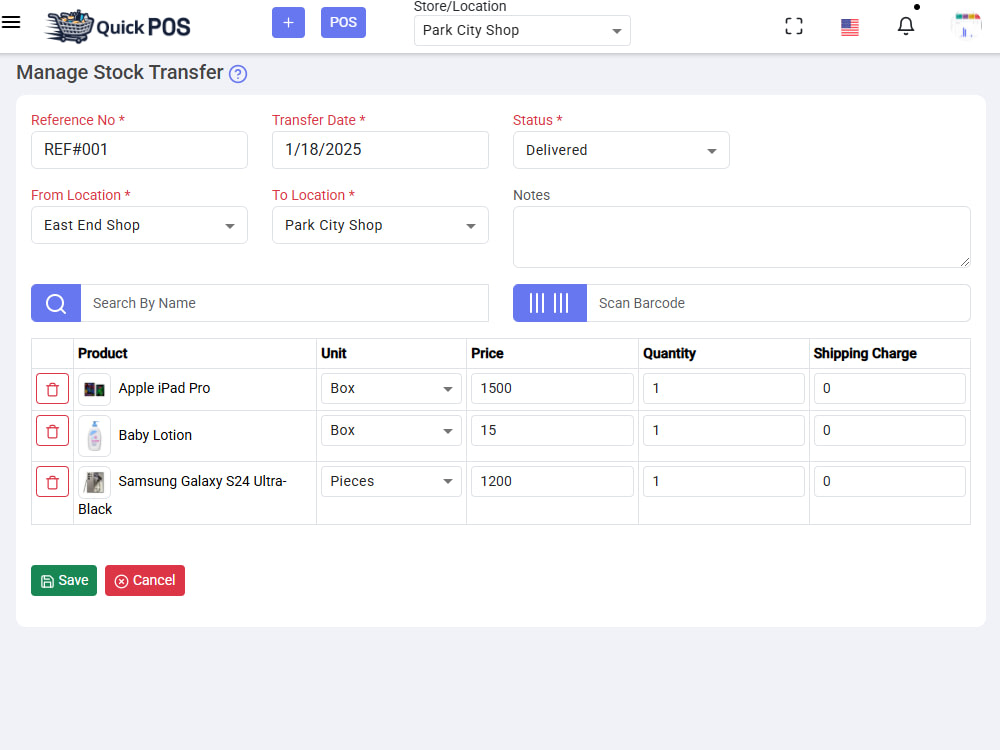Open Unit dropdown for Baby Lotion
This screenshot has width=1000, height=750.
391,430
